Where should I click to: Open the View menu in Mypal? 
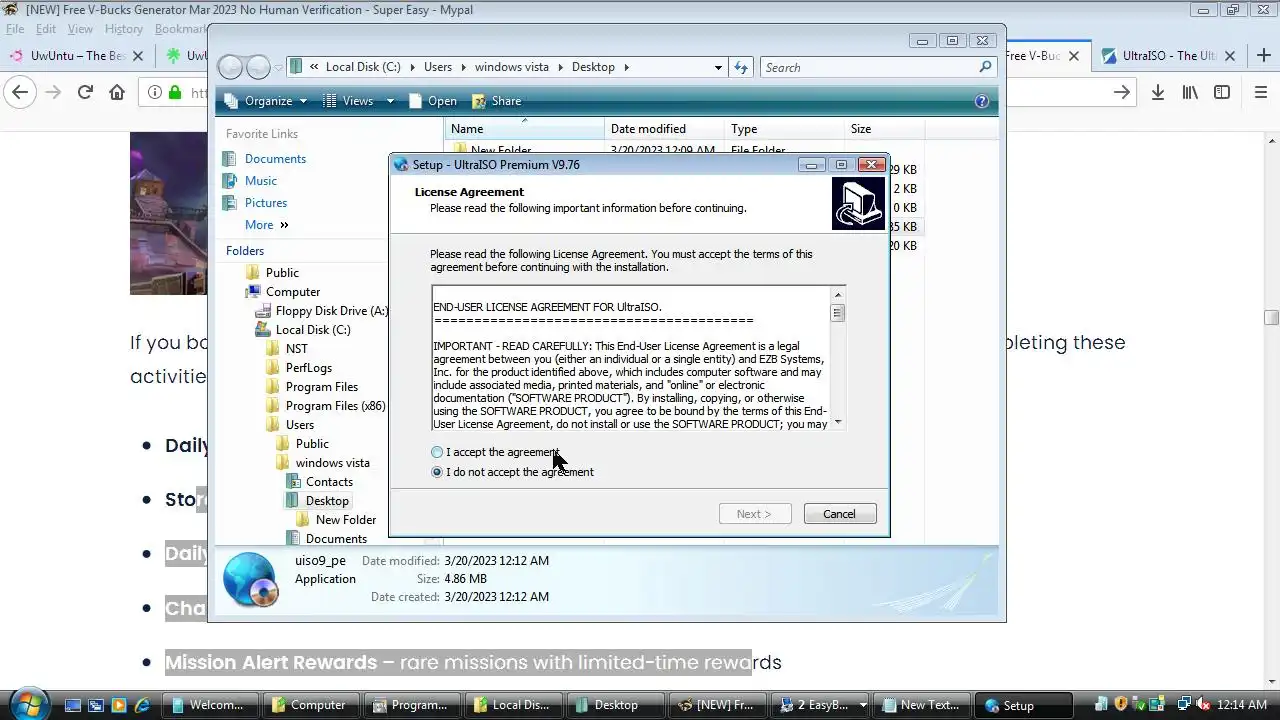pos(80,29)
